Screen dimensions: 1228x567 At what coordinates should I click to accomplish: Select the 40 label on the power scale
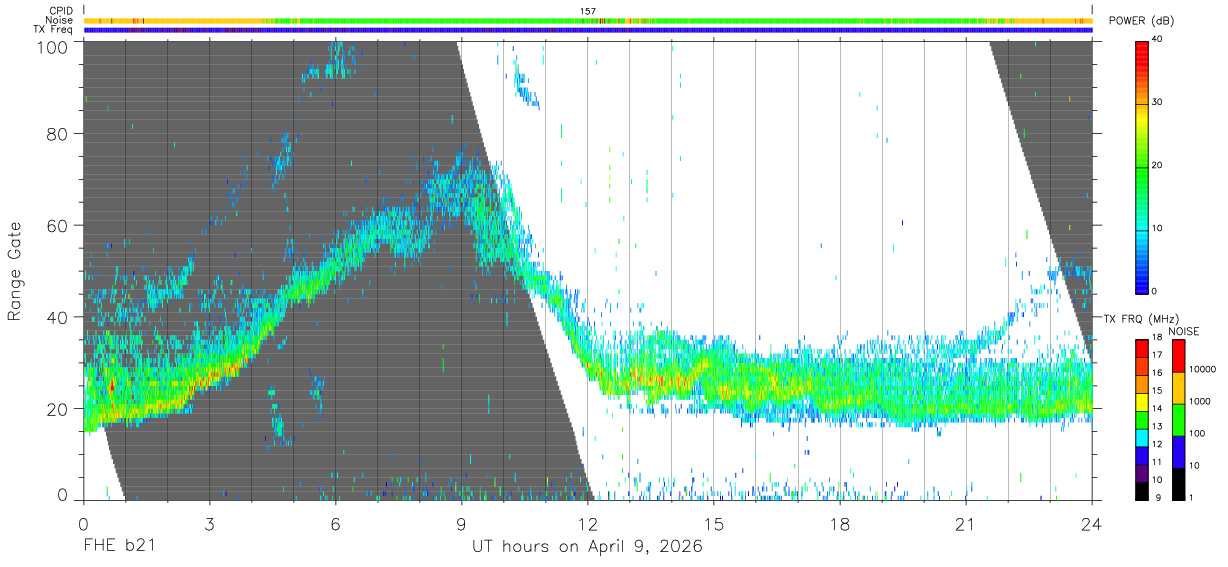tap(1158, 40)
